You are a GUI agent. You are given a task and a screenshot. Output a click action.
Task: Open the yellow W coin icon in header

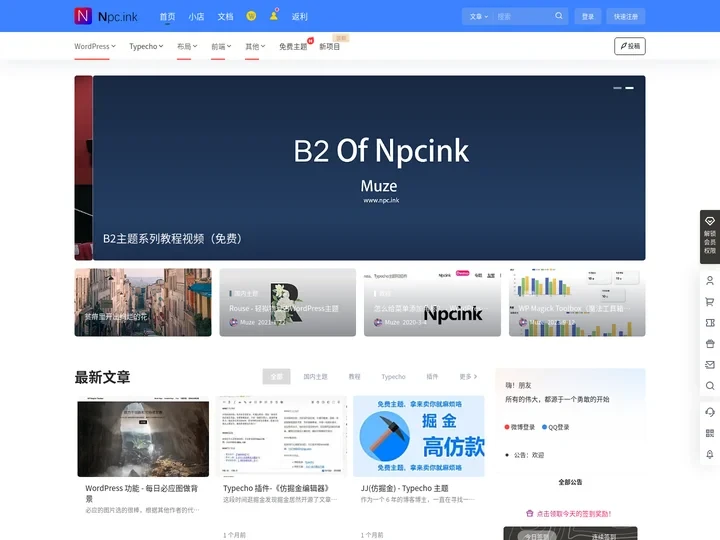tap(251, 16)
